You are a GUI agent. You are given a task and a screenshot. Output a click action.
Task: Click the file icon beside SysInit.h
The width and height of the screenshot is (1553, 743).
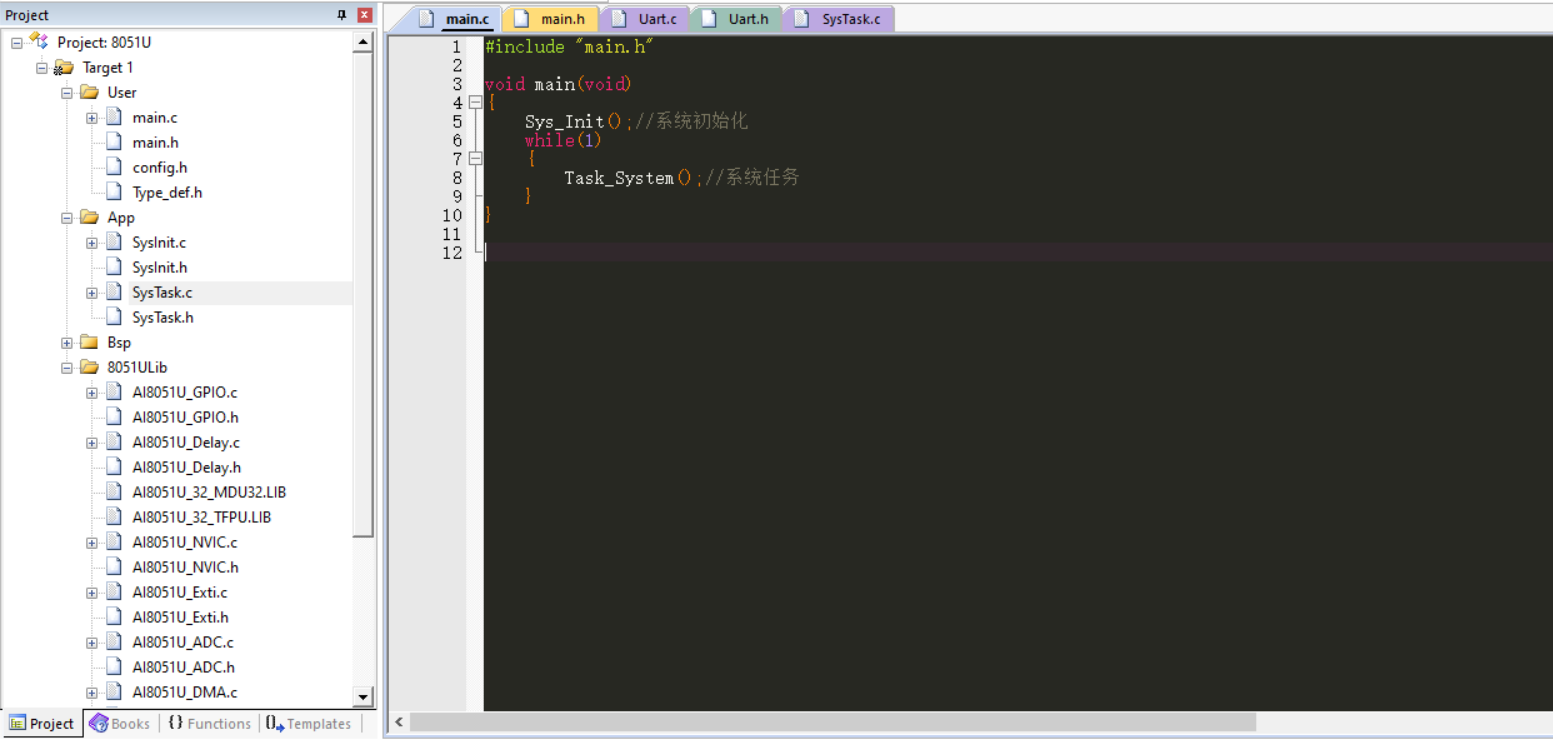click(x=113, y=267)
